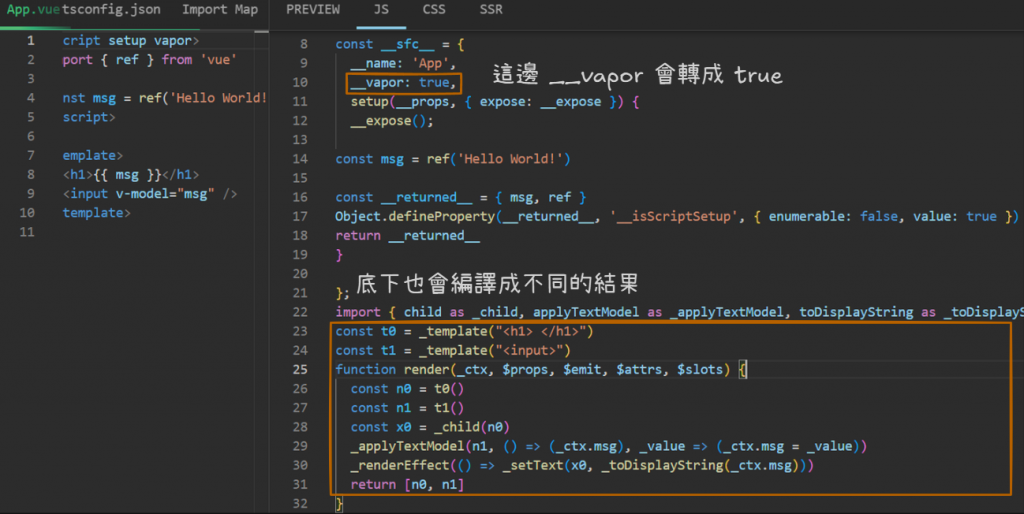This screenshot has height=514, width=1024.
Task: Open the Import Map tab
Action: click(219, 10)
